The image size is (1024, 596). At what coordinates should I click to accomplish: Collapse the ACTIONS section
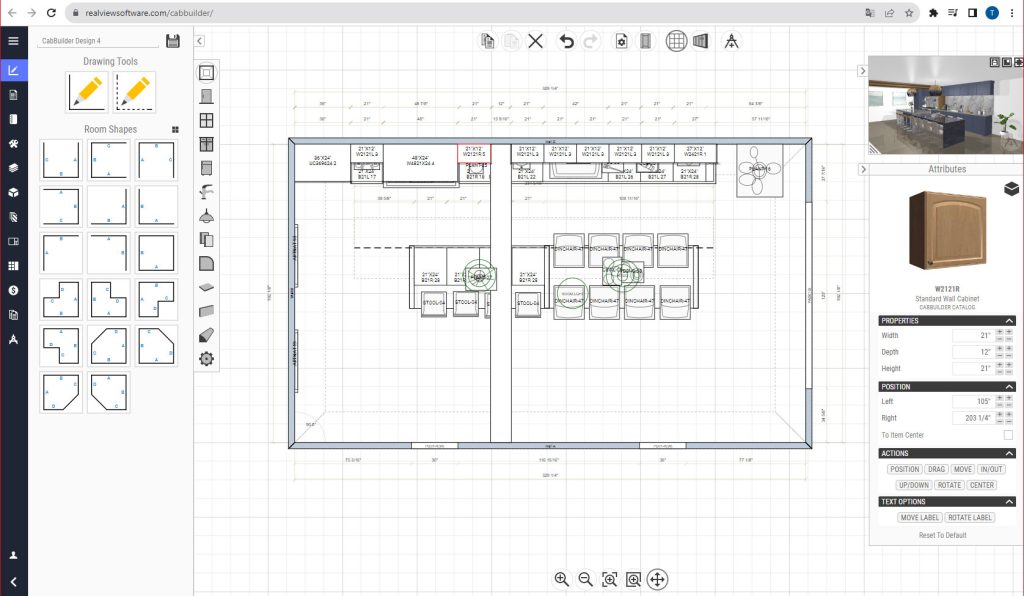click(1009, 453)
